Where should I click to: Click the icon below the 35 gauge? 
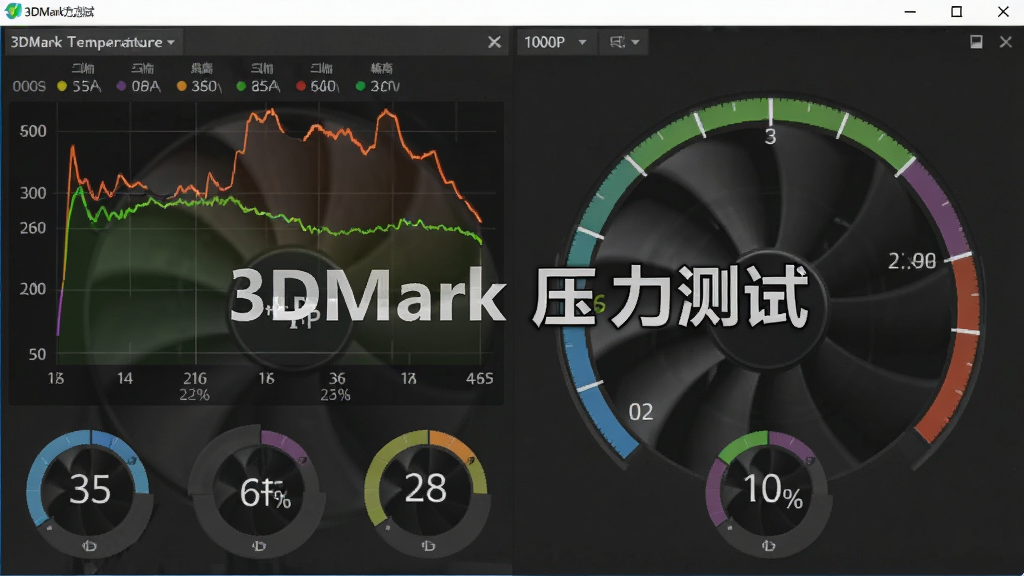89,546
